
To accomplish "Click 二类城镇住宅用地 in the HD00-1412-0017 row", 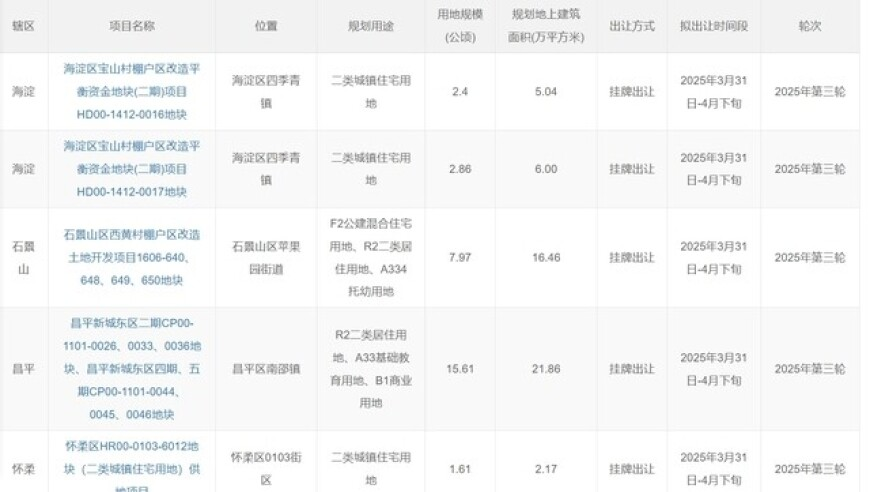I will 371,169.
